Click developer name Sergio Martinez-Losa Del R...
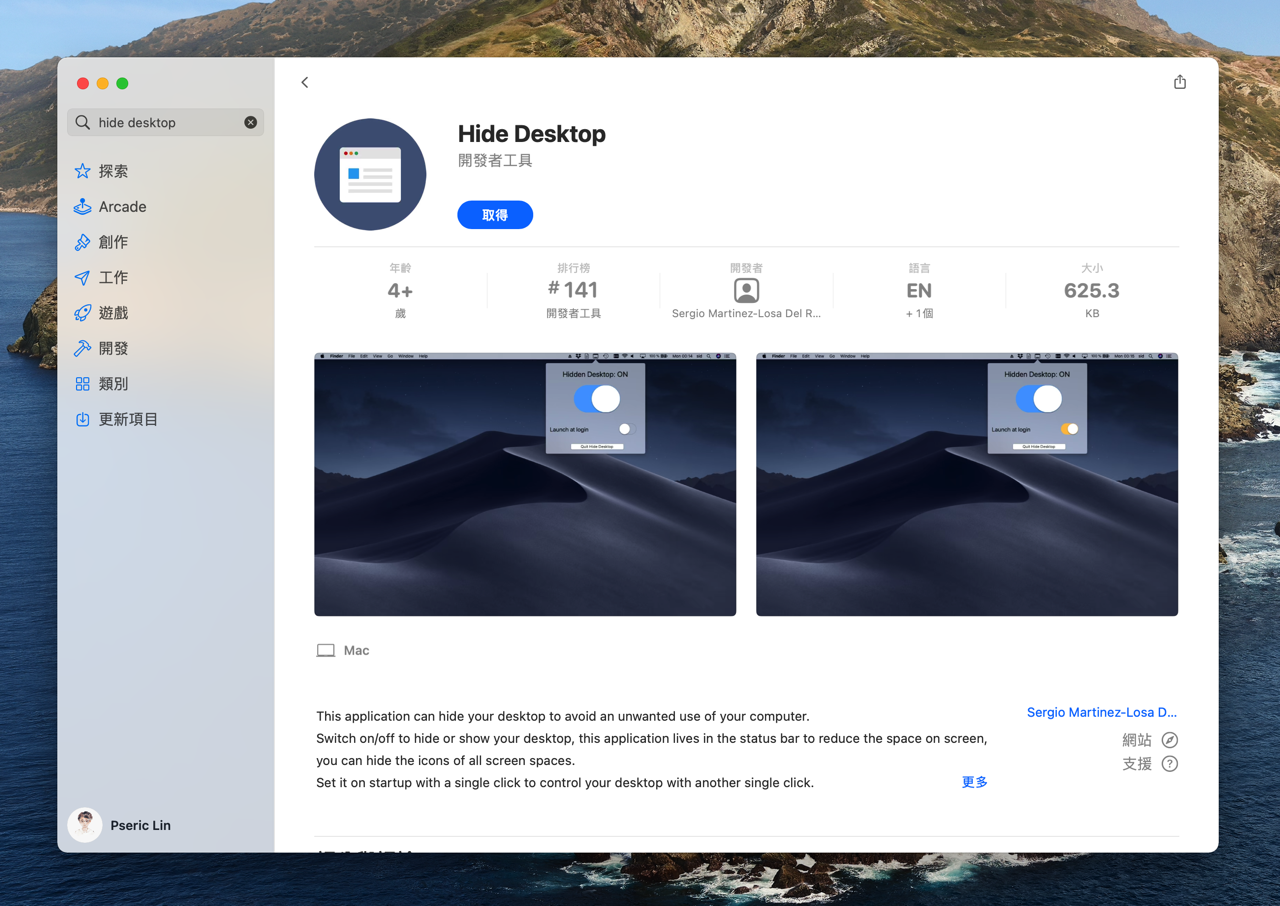The width and height of the screenshot is (1280, 906). [746, 314]
